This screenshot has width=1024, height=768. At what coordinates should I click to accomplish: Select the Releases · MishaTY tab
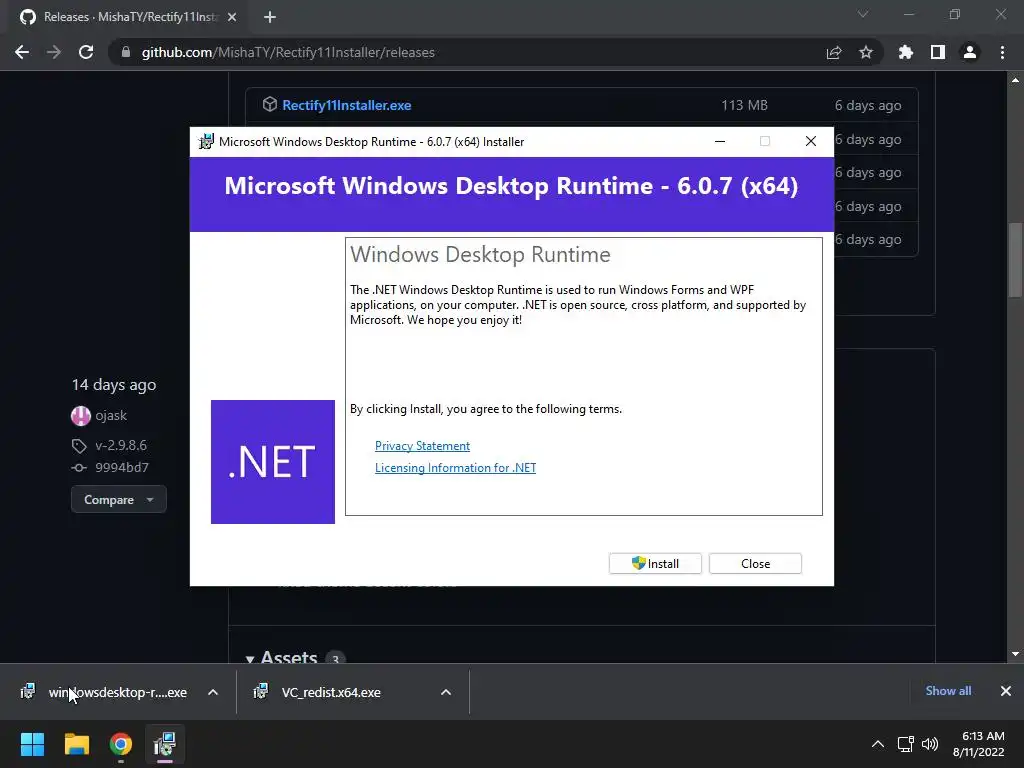tap(129, 17)
